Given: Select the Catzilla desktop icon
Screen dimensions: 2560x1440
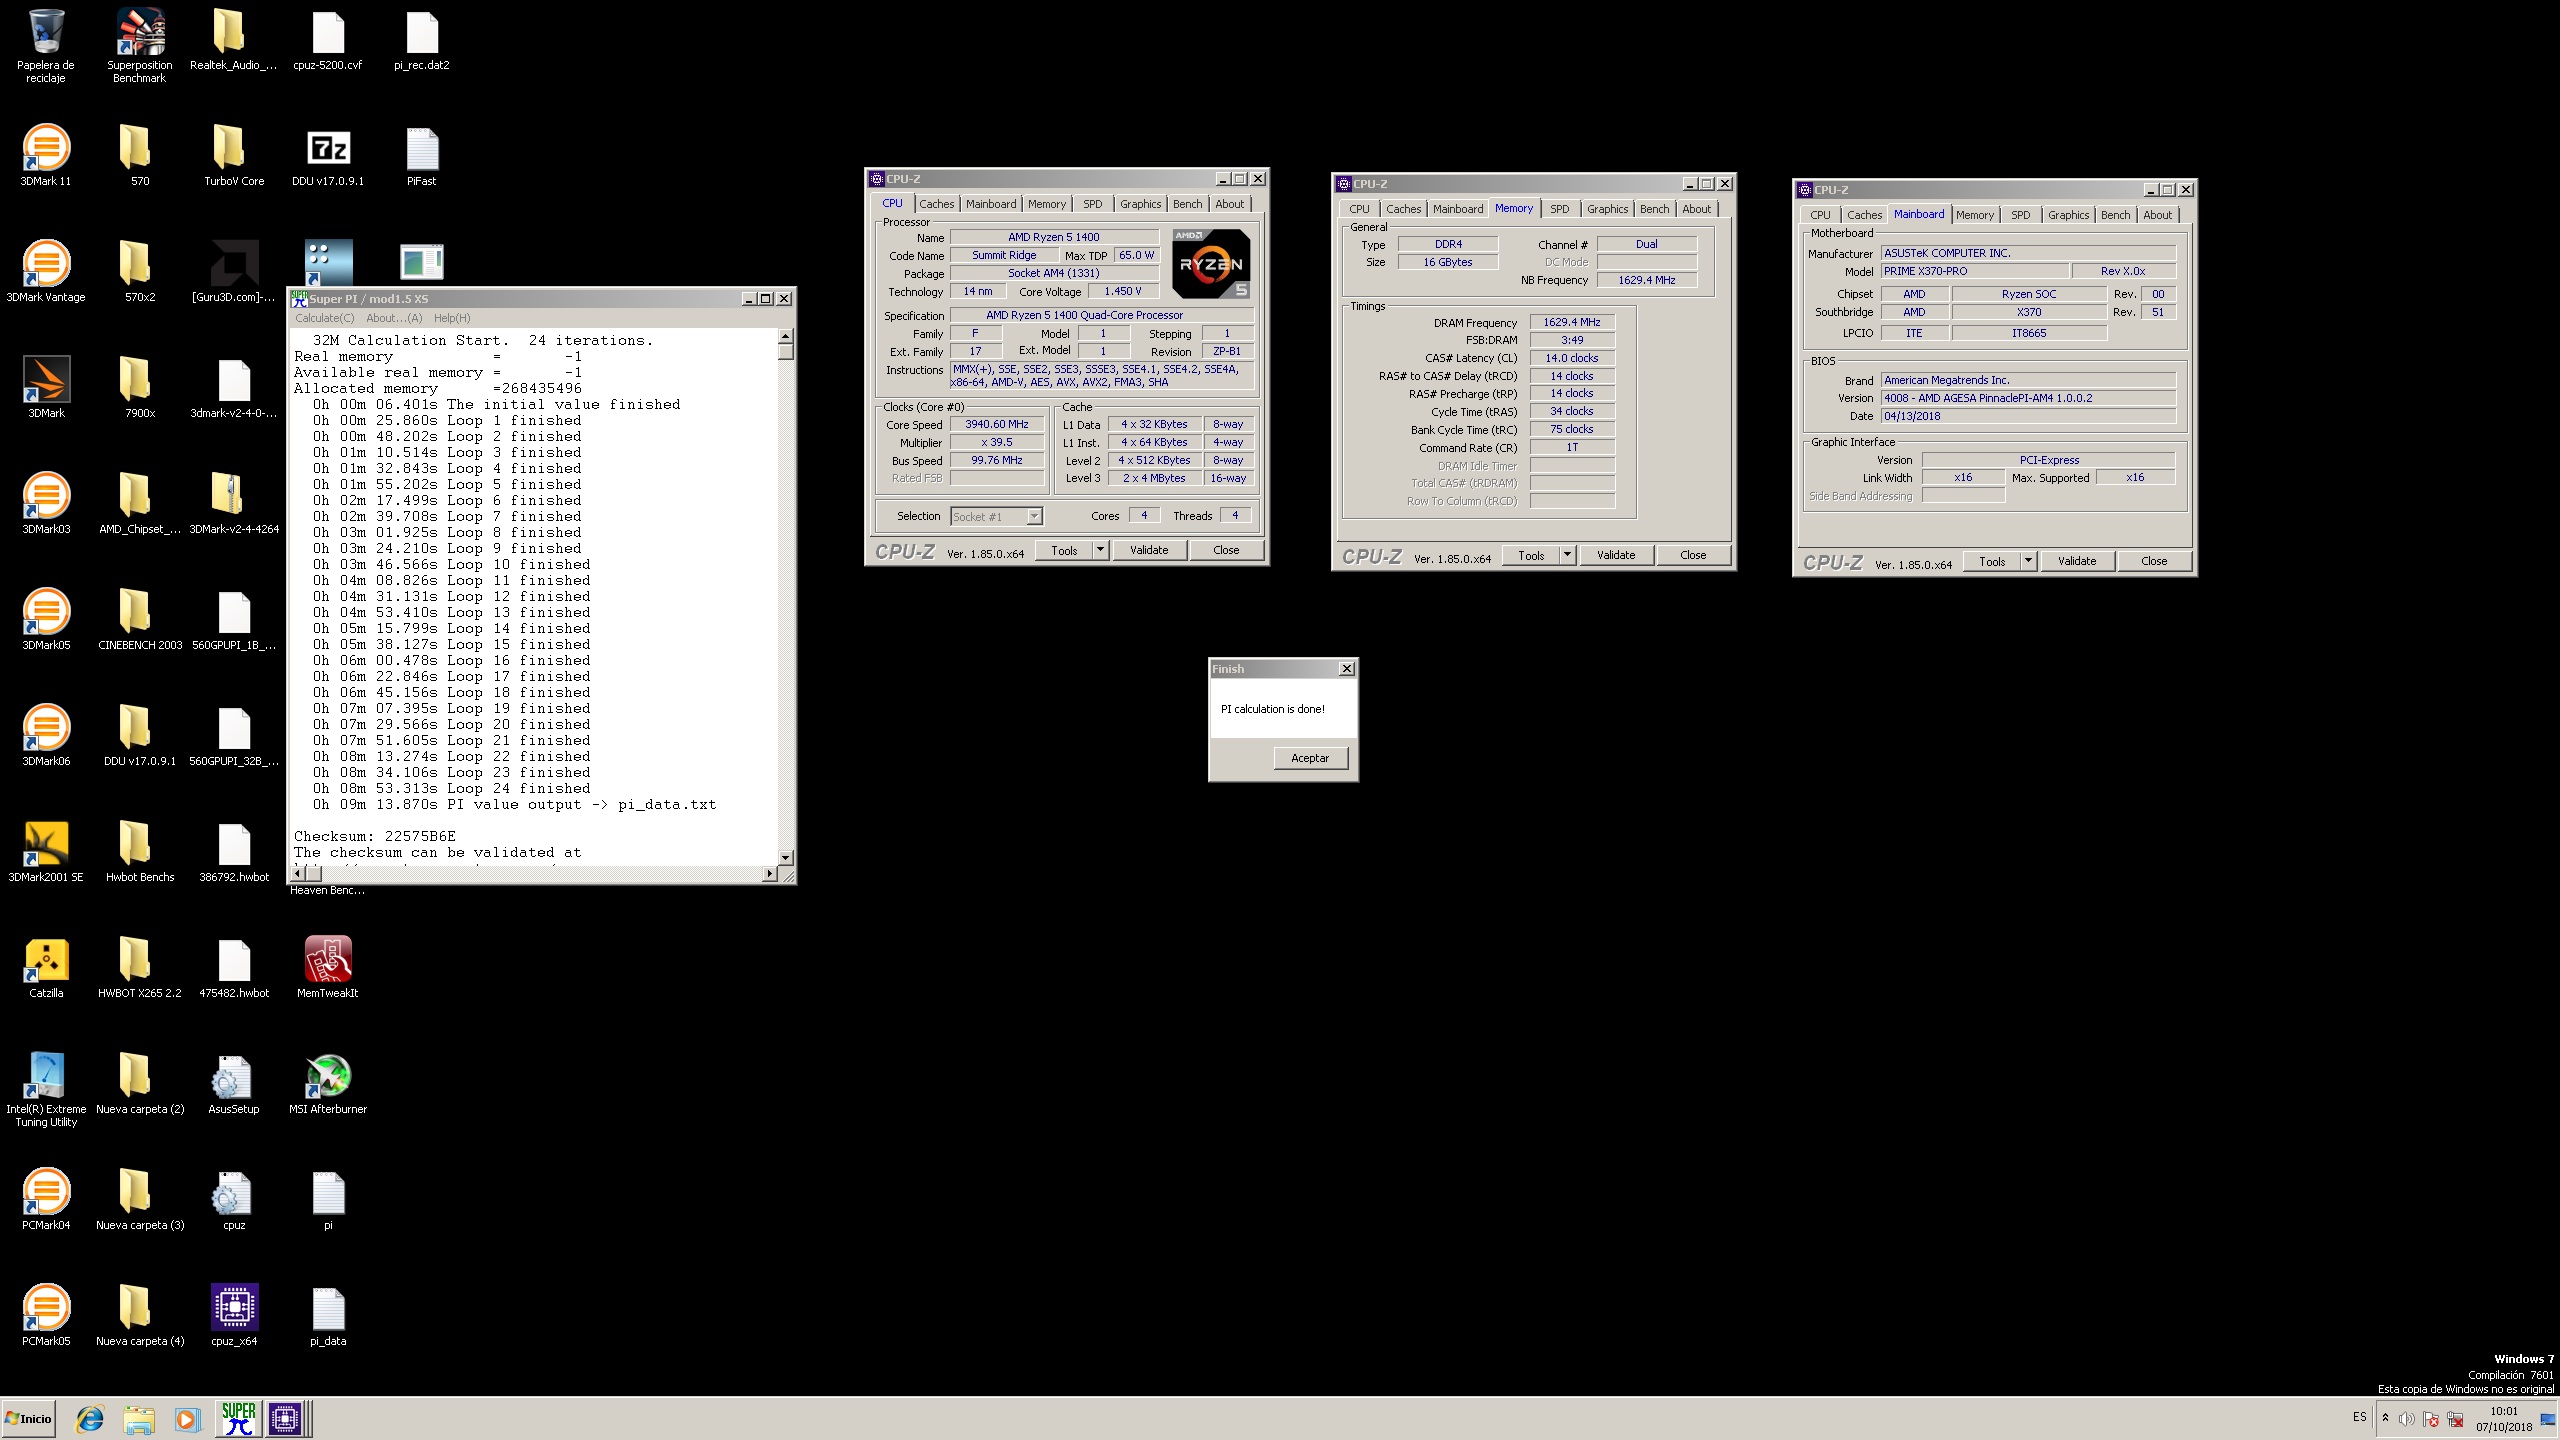Looking at the screenshot, I should tap(45, 967).
